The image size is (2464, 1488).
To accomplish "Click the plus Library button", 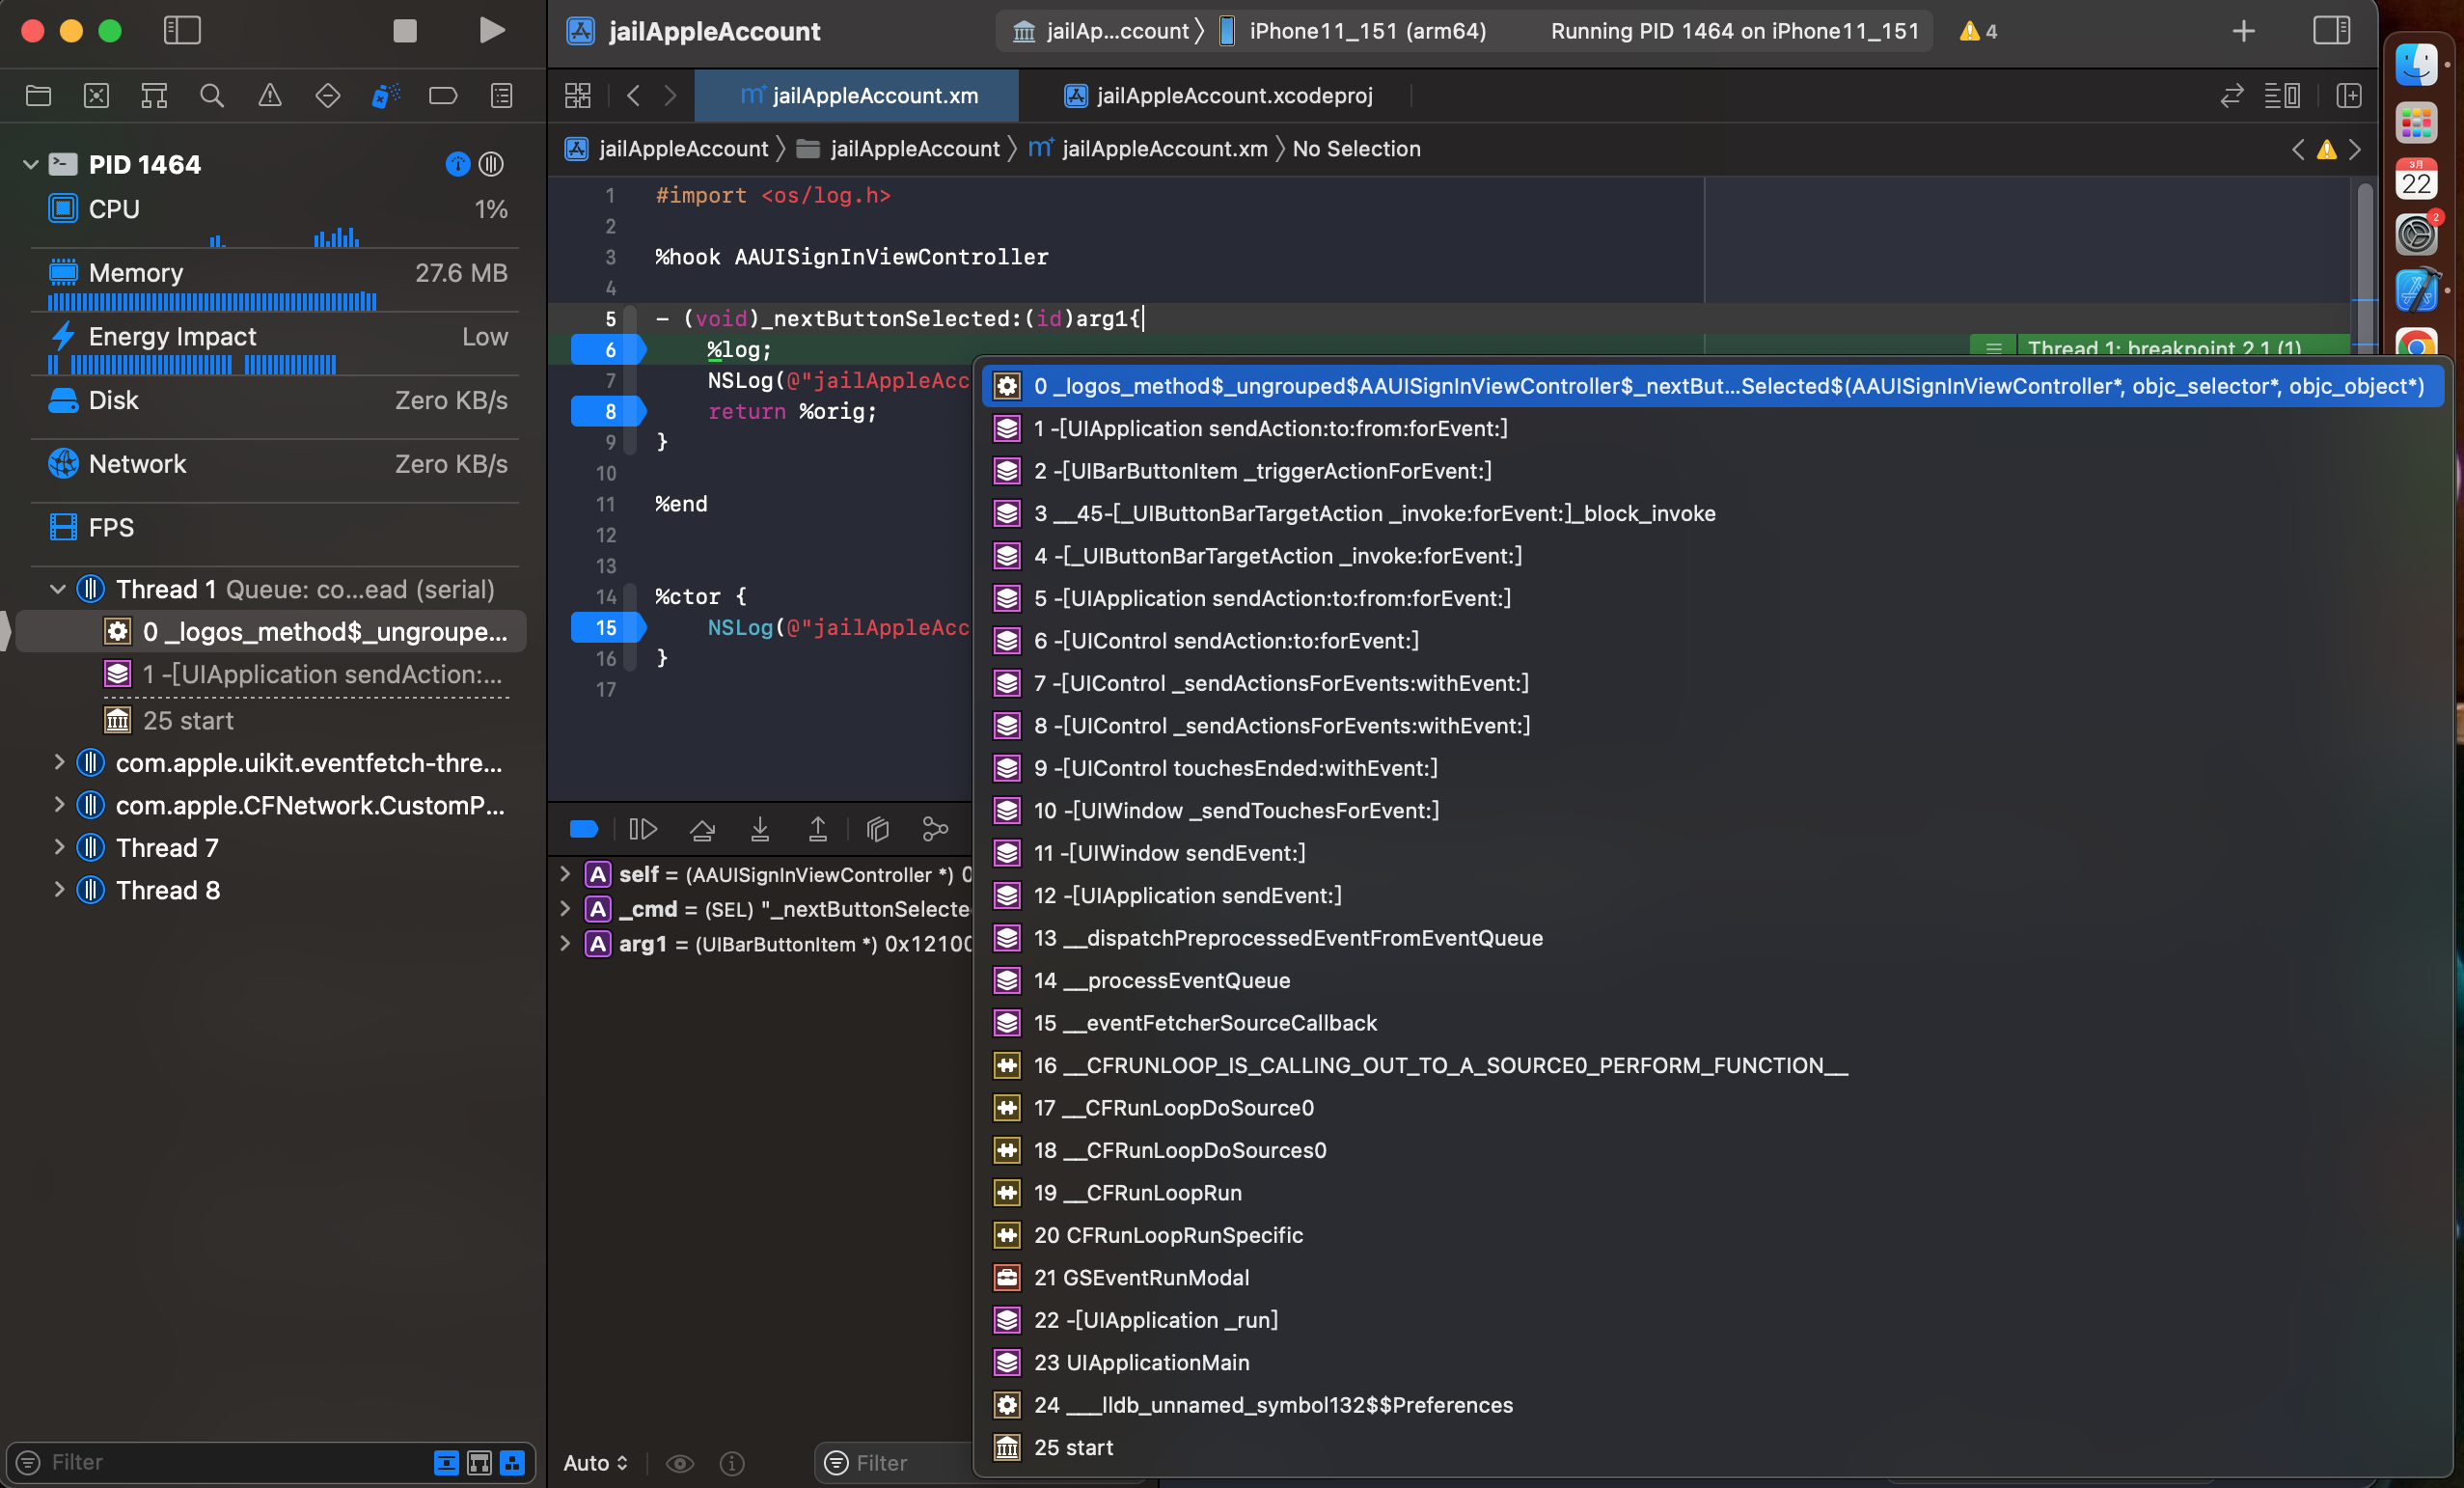I will point(2244,31).
